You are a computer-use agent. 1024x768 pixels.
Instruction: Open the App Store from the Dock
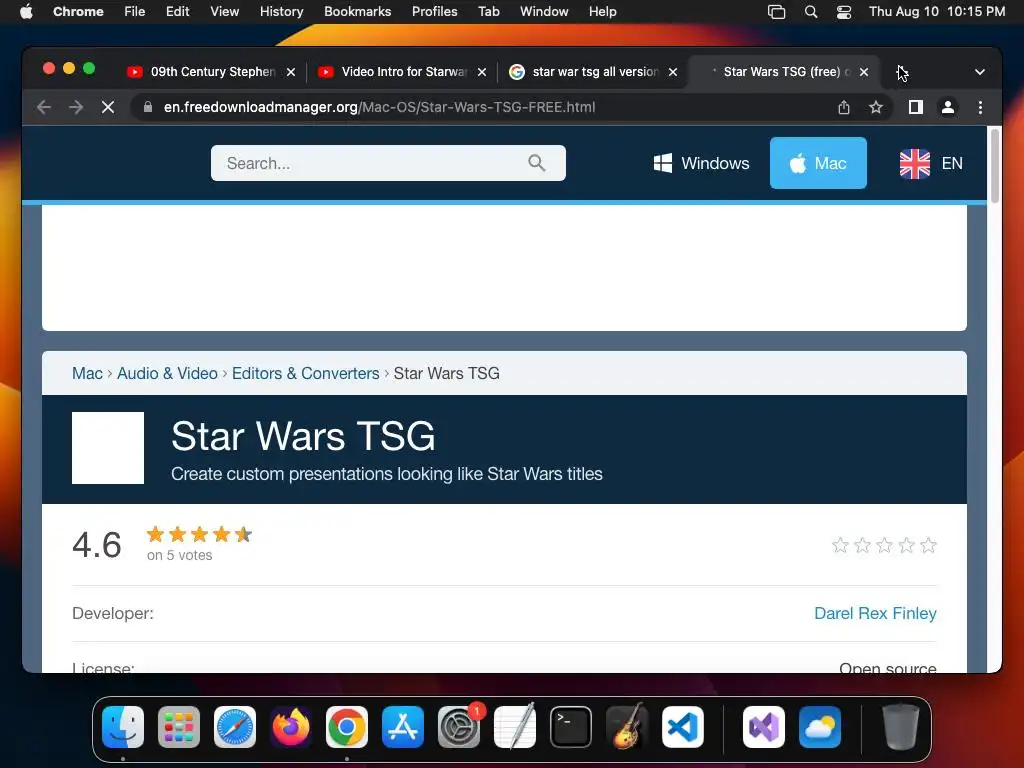click(403, 727)
